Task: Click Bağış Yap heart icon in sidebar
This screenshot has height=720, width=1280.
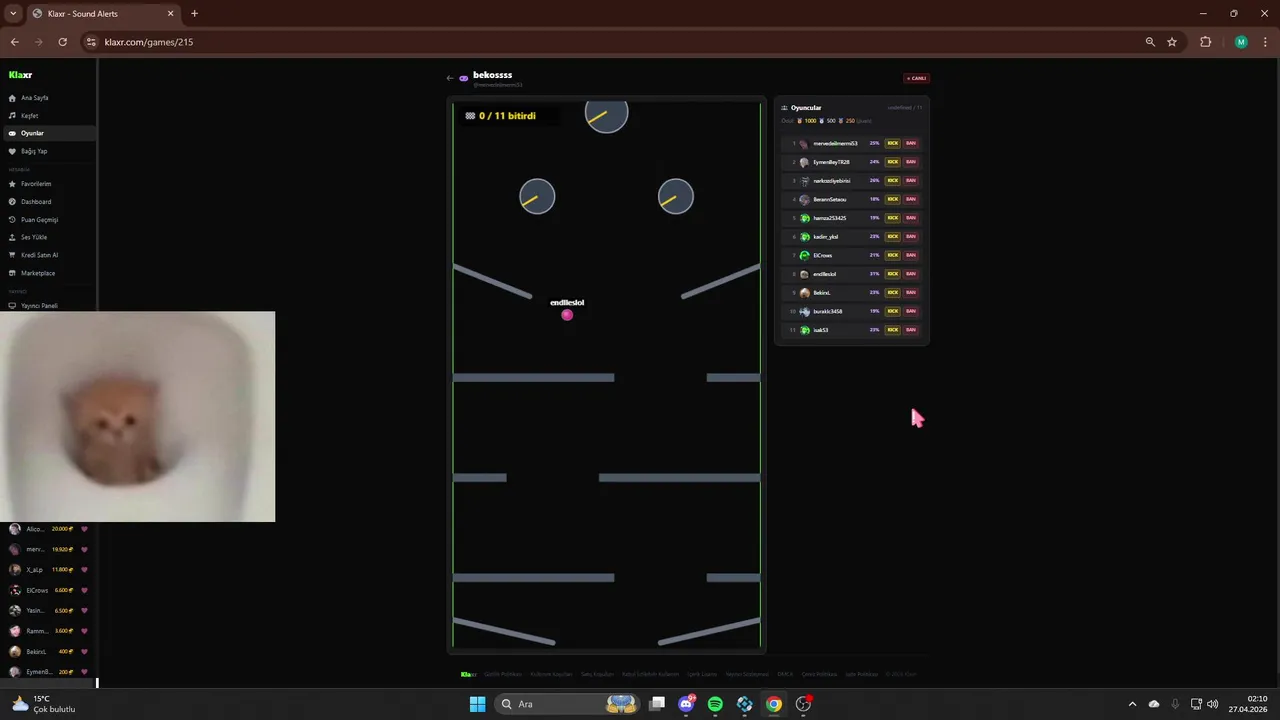Action: coord(12,151)
